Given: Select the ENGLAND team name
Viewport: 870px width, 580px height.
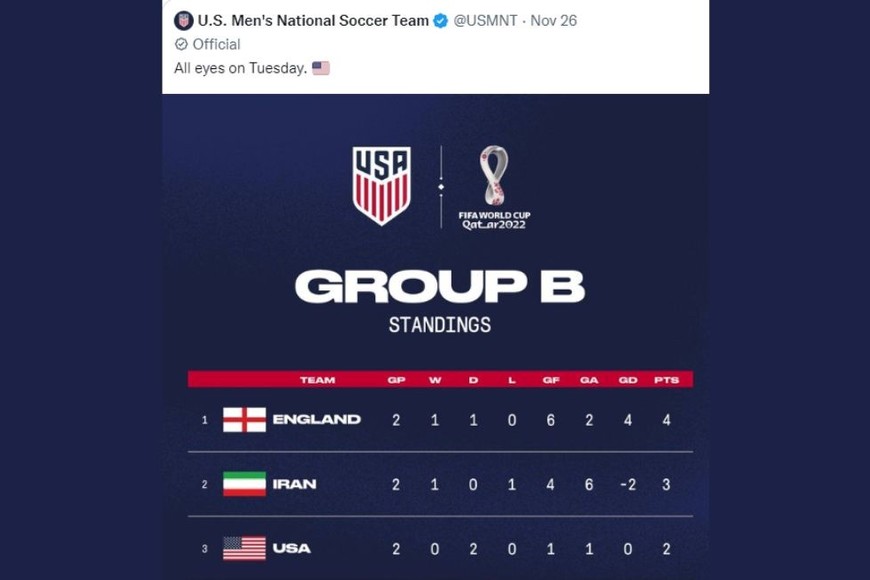Looking at the screenshot, I should pos(316,419).
